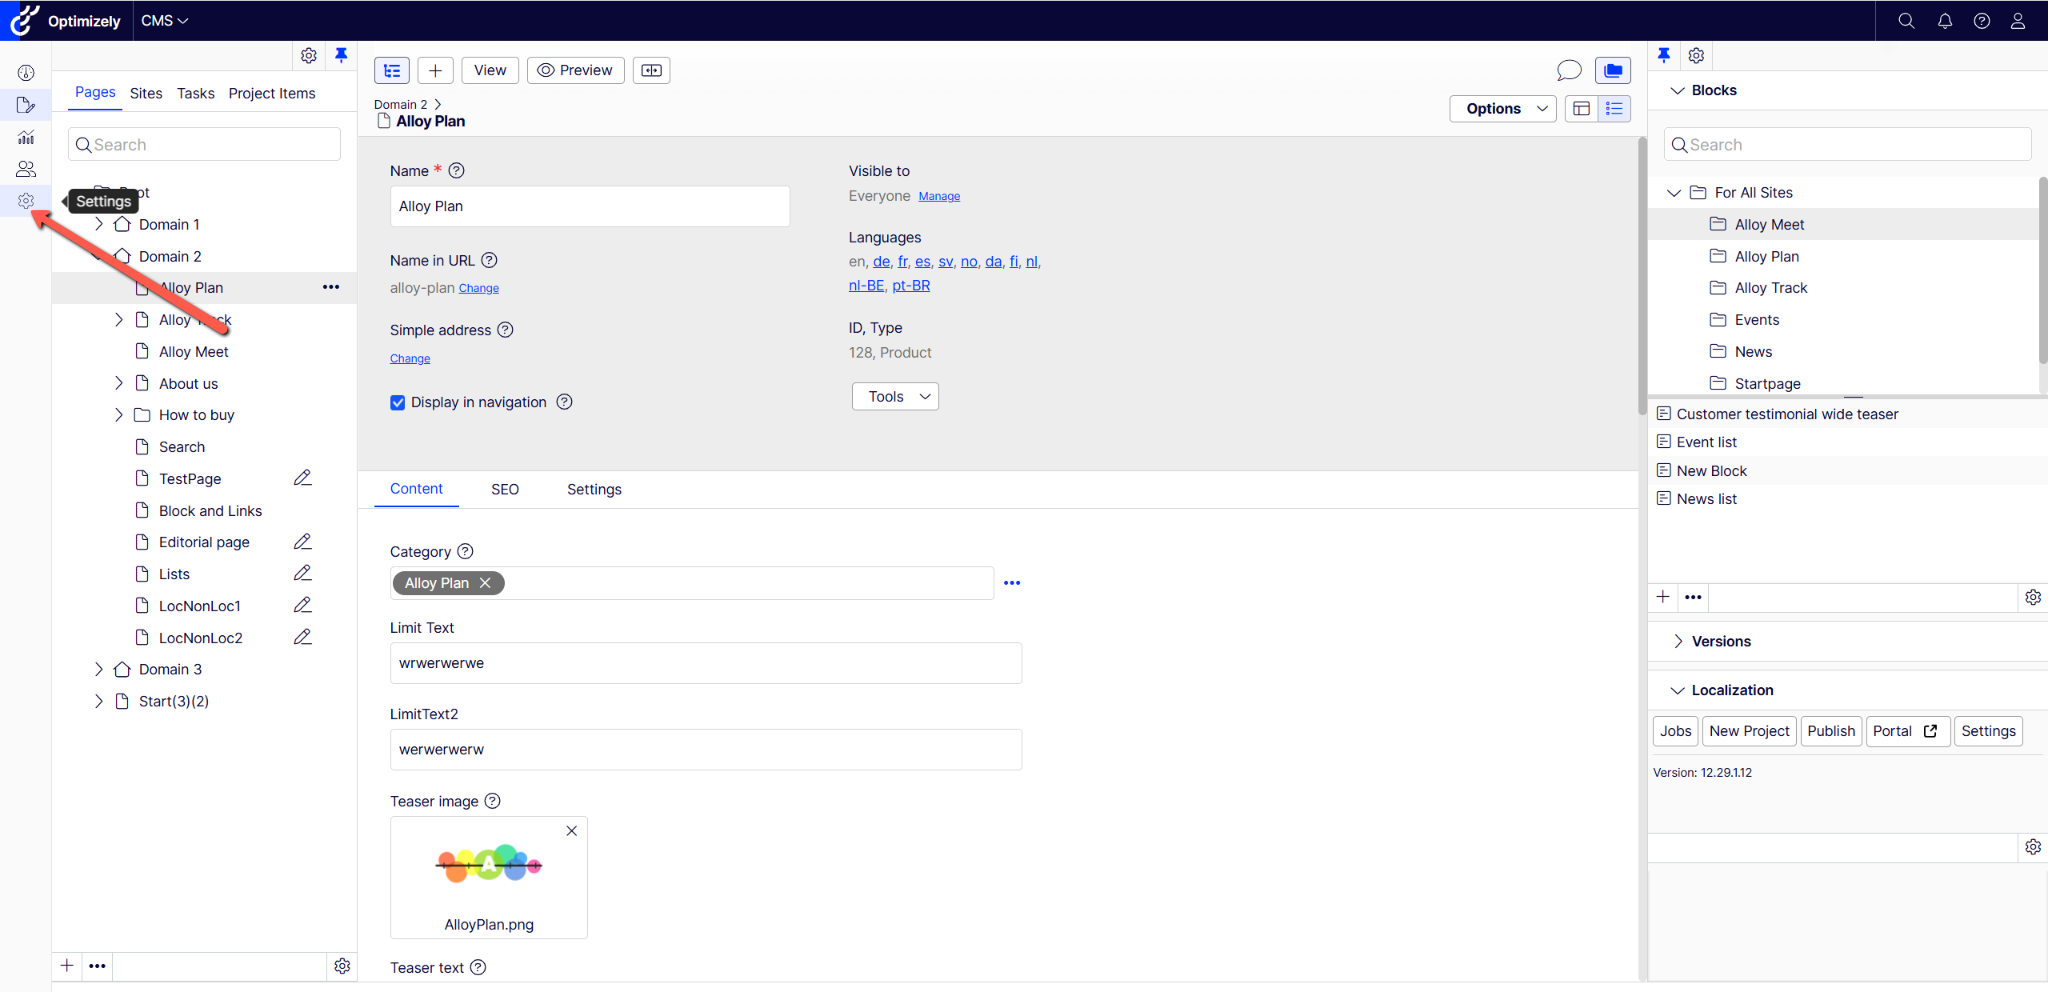Remove the AlloyPlan.png teaser image

[x=572, y=831]
